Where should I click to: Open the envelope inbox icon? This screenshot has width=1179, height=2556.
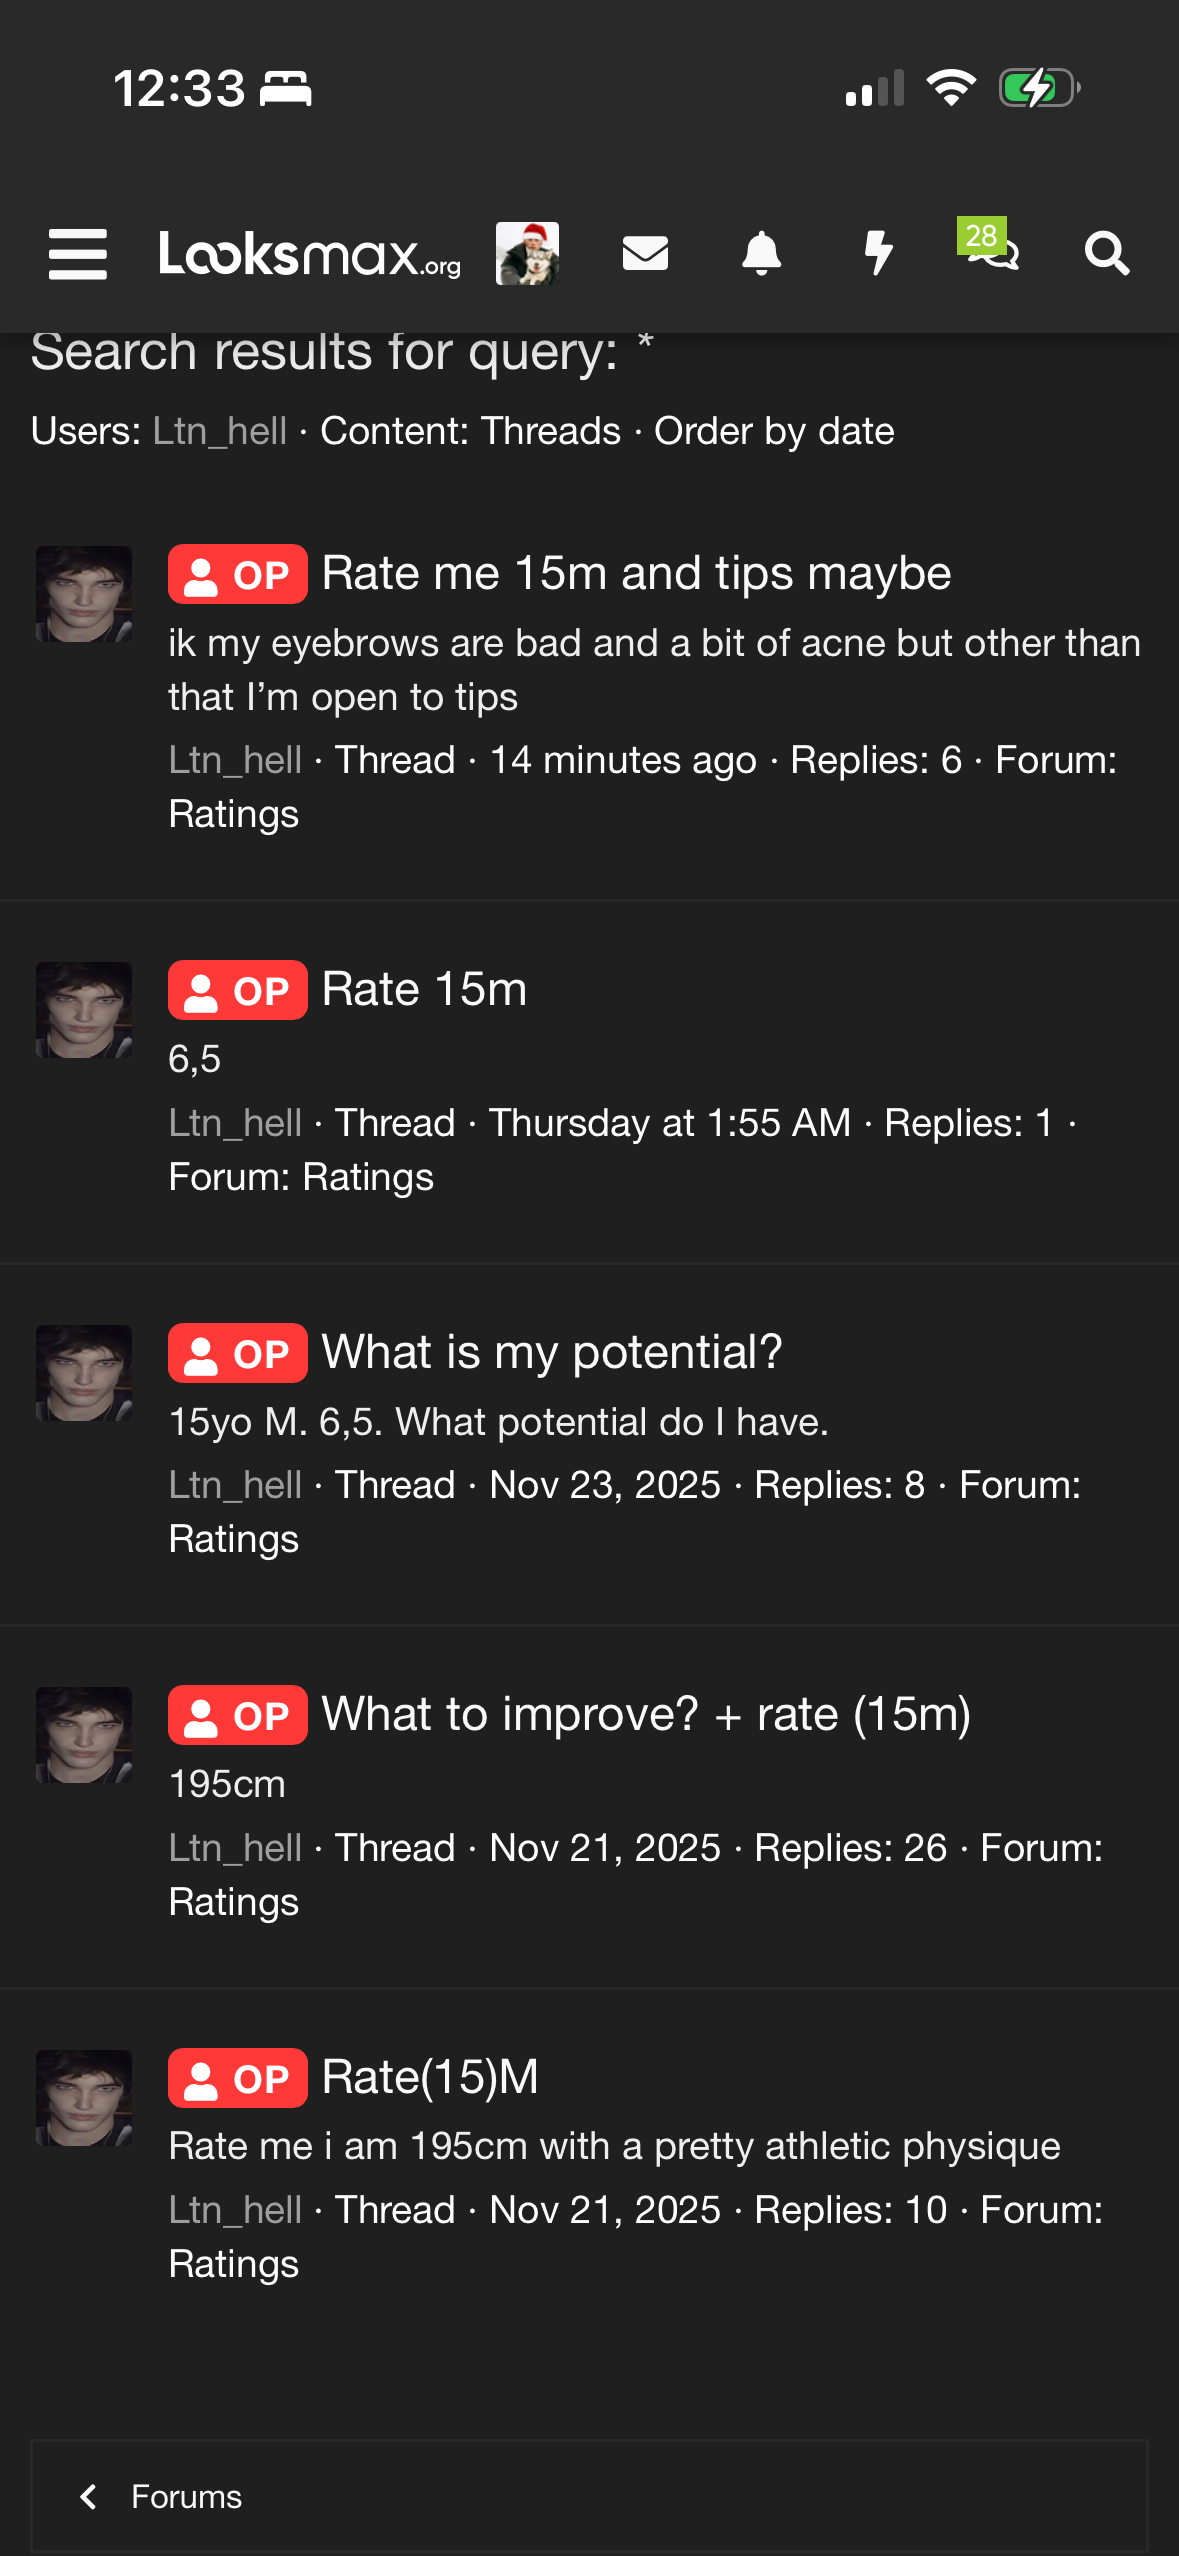pos(645,253)
